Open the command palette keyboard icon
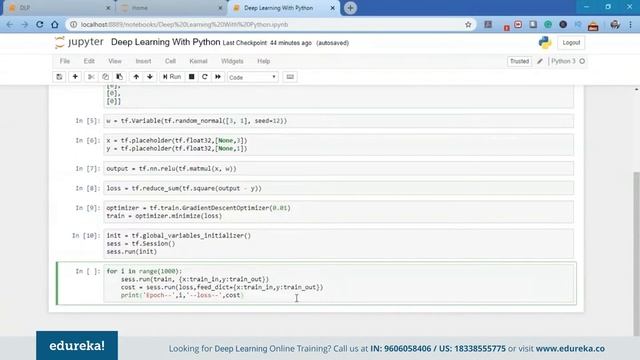 point(290,77)
